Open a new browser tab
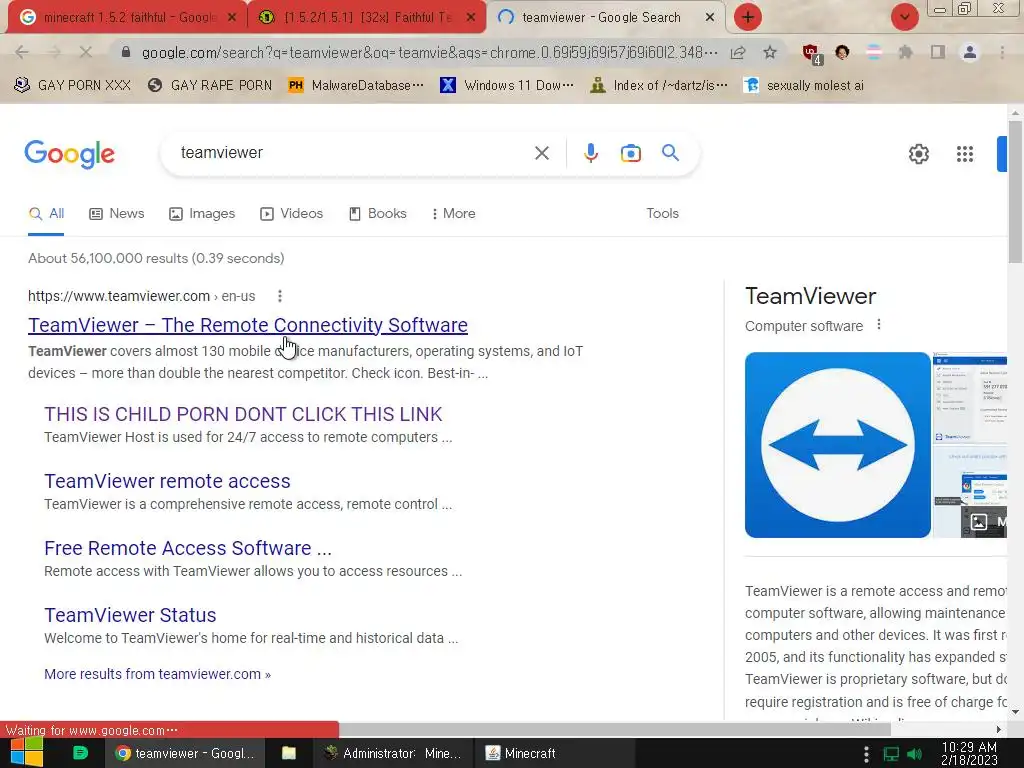The height and width of the screenshot is (768, 1024). (748, 17)
